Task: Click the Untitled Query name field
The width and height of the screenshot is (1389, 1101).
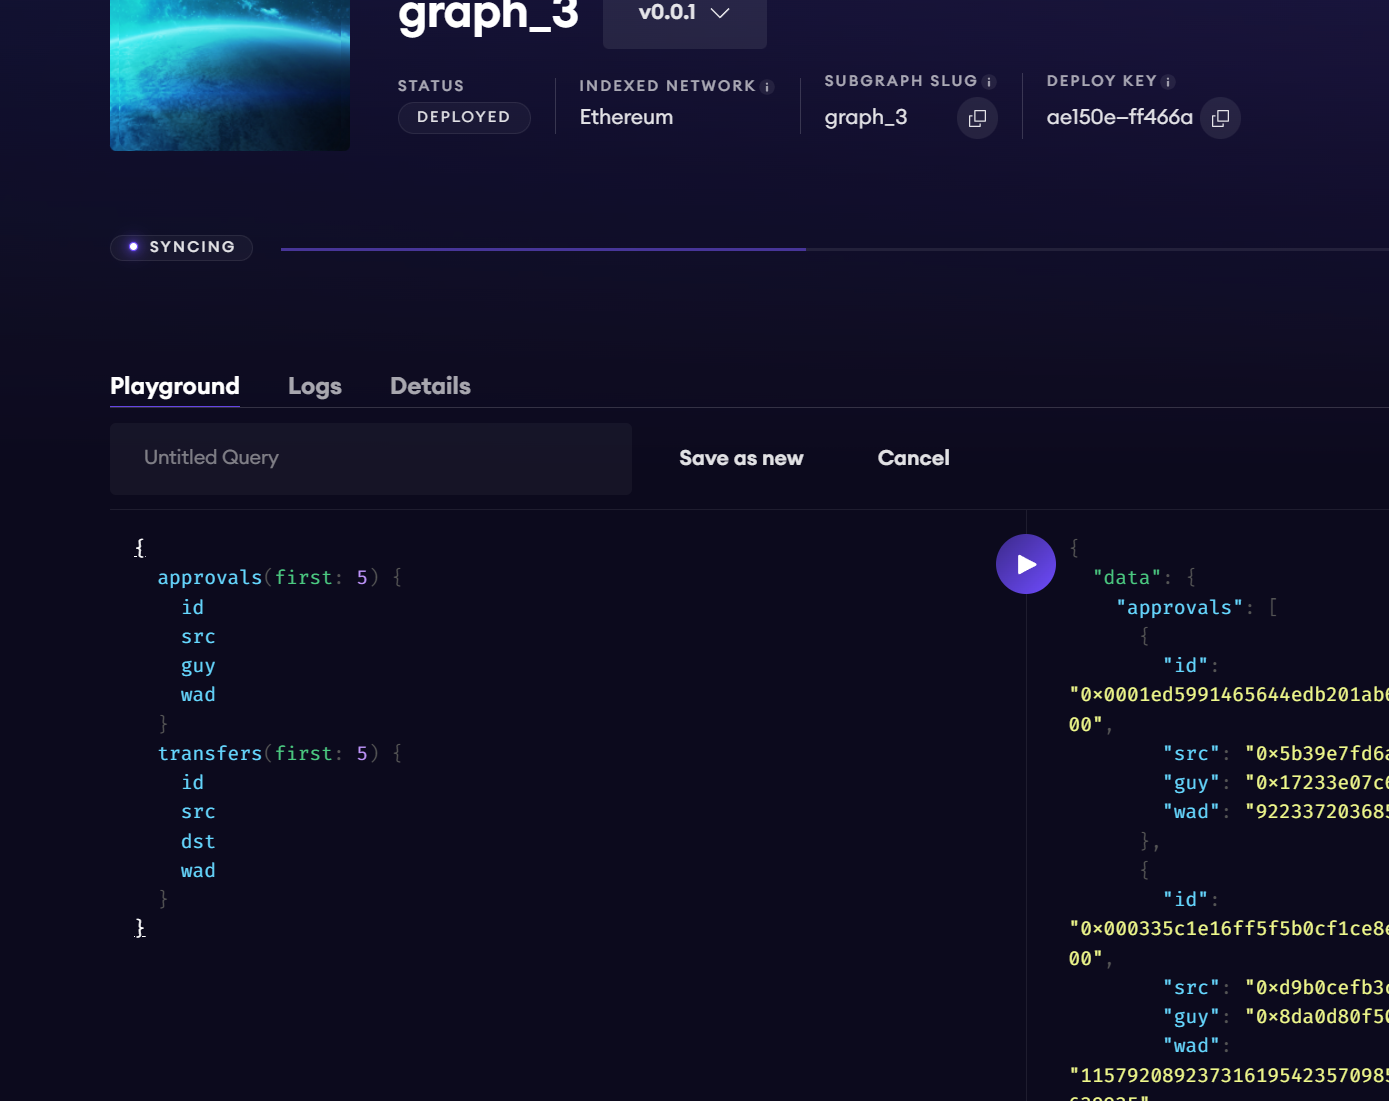Action: pyautogui.click(x=370, y=458)
